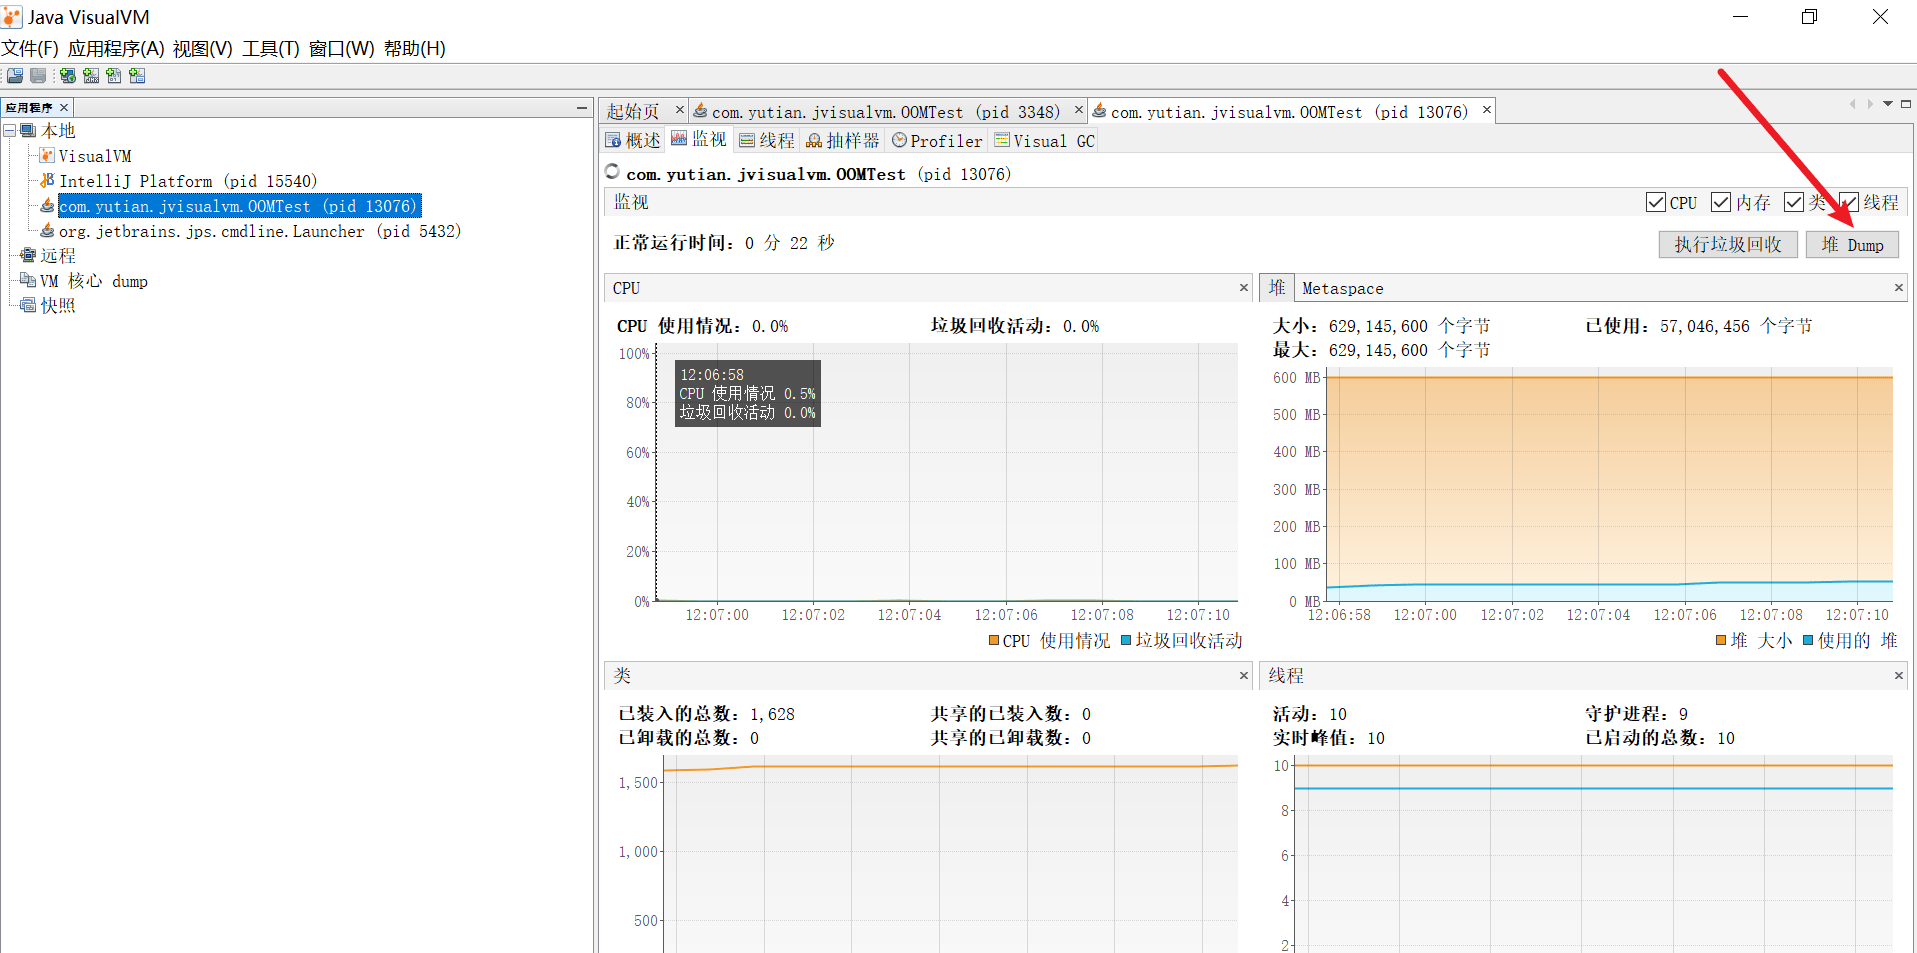Click the 堆 Dump button
The height and width of the screenshot is (953, 1917).
pos(1852,245)
